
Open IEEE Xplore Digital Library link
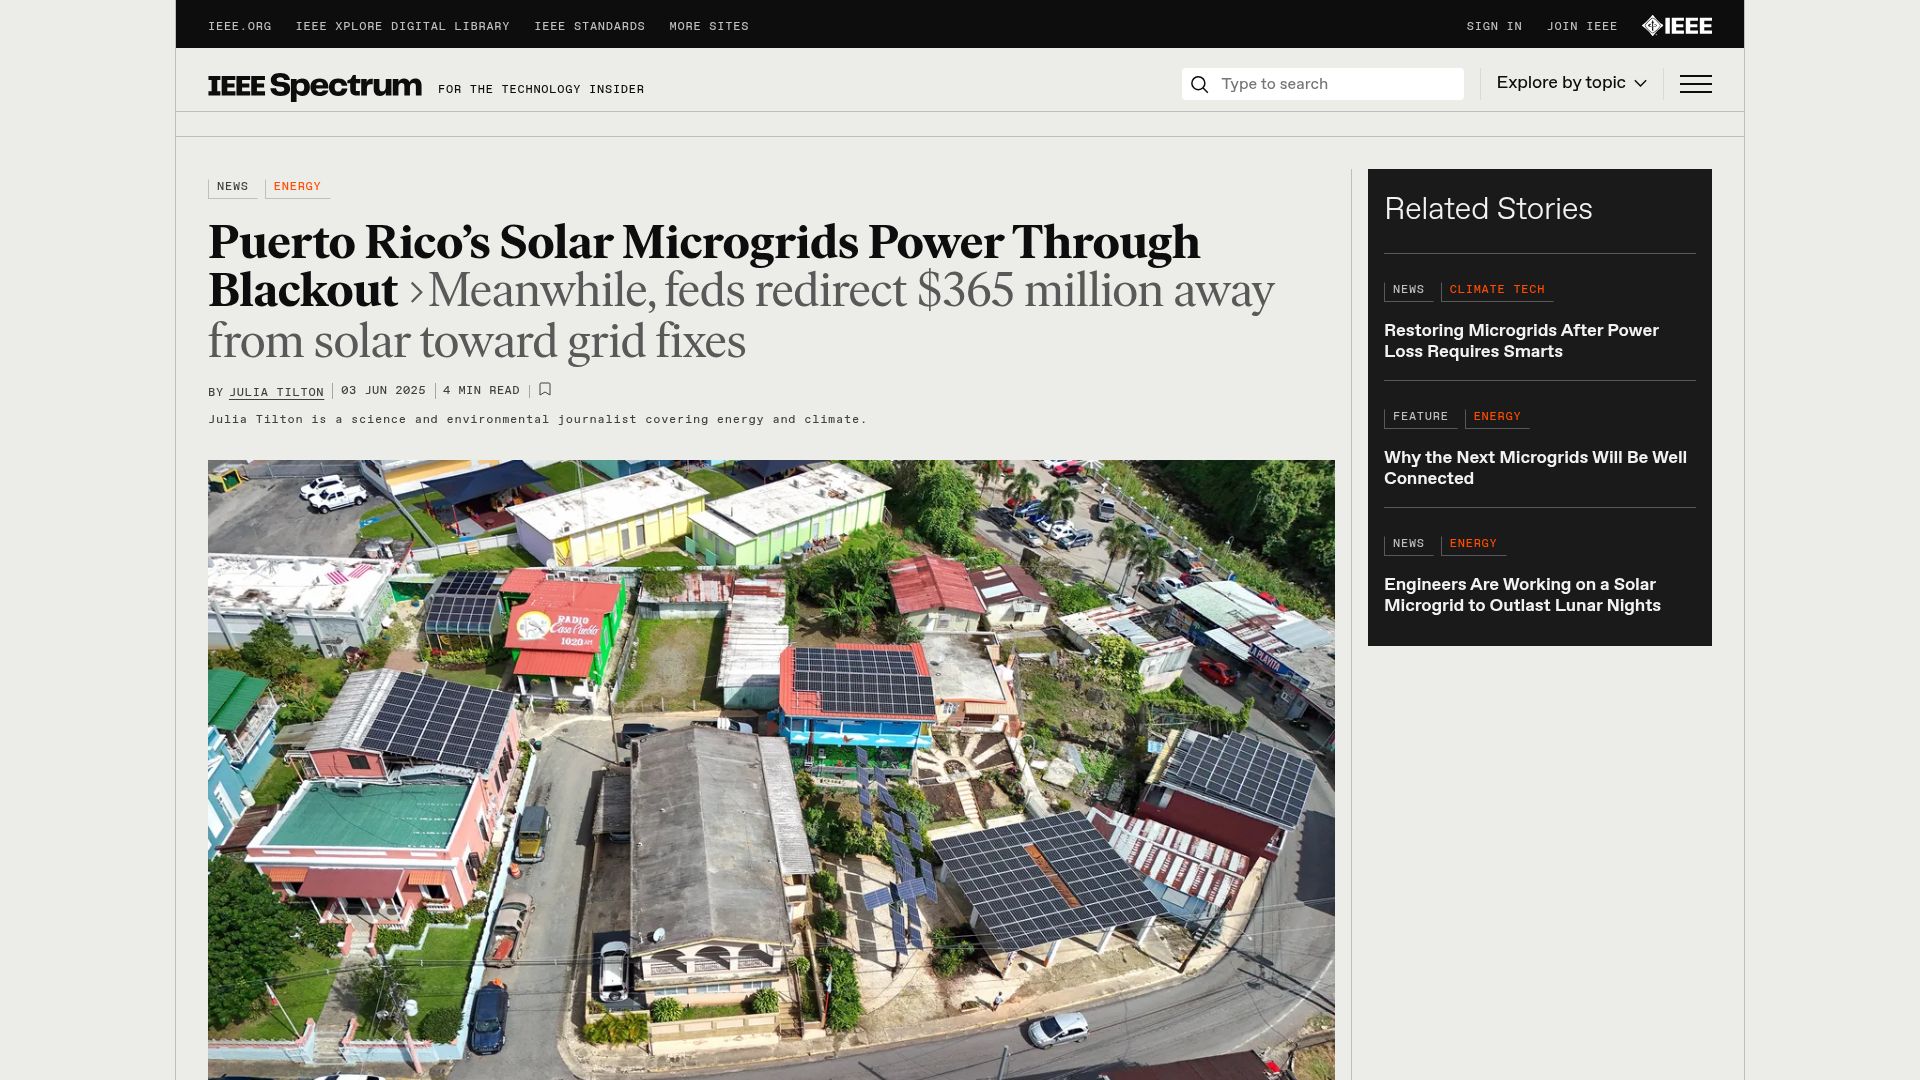point(403,26)
